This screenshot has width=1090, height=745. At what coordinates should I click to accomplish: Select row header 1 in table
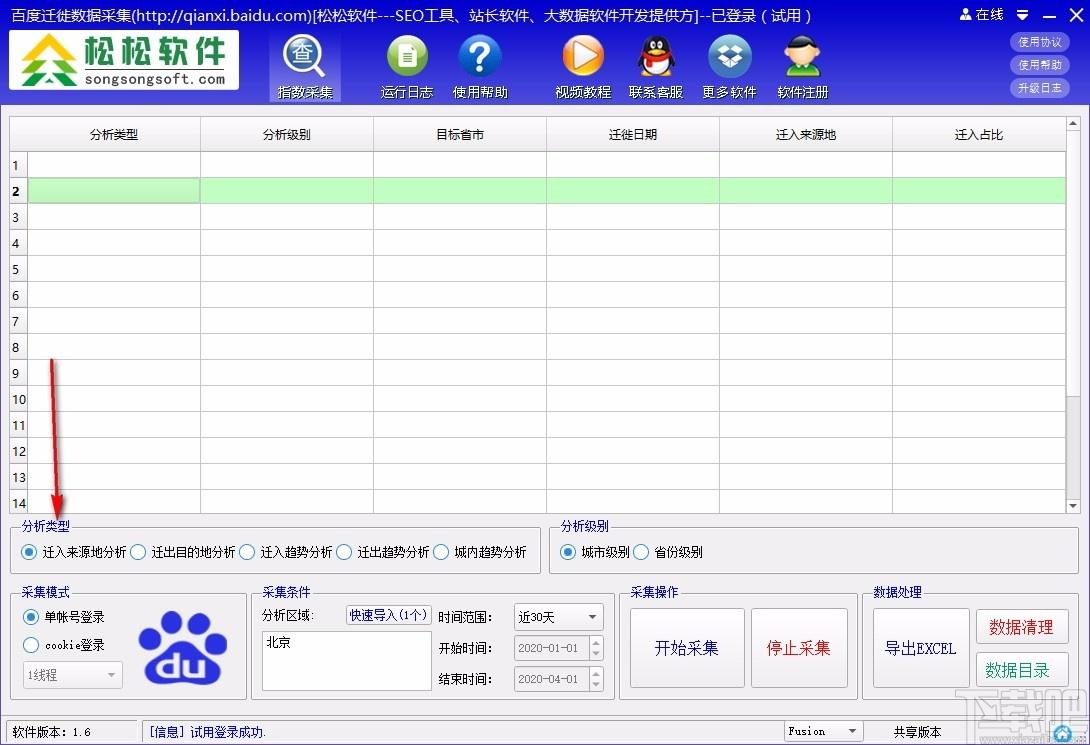point(18,165)
